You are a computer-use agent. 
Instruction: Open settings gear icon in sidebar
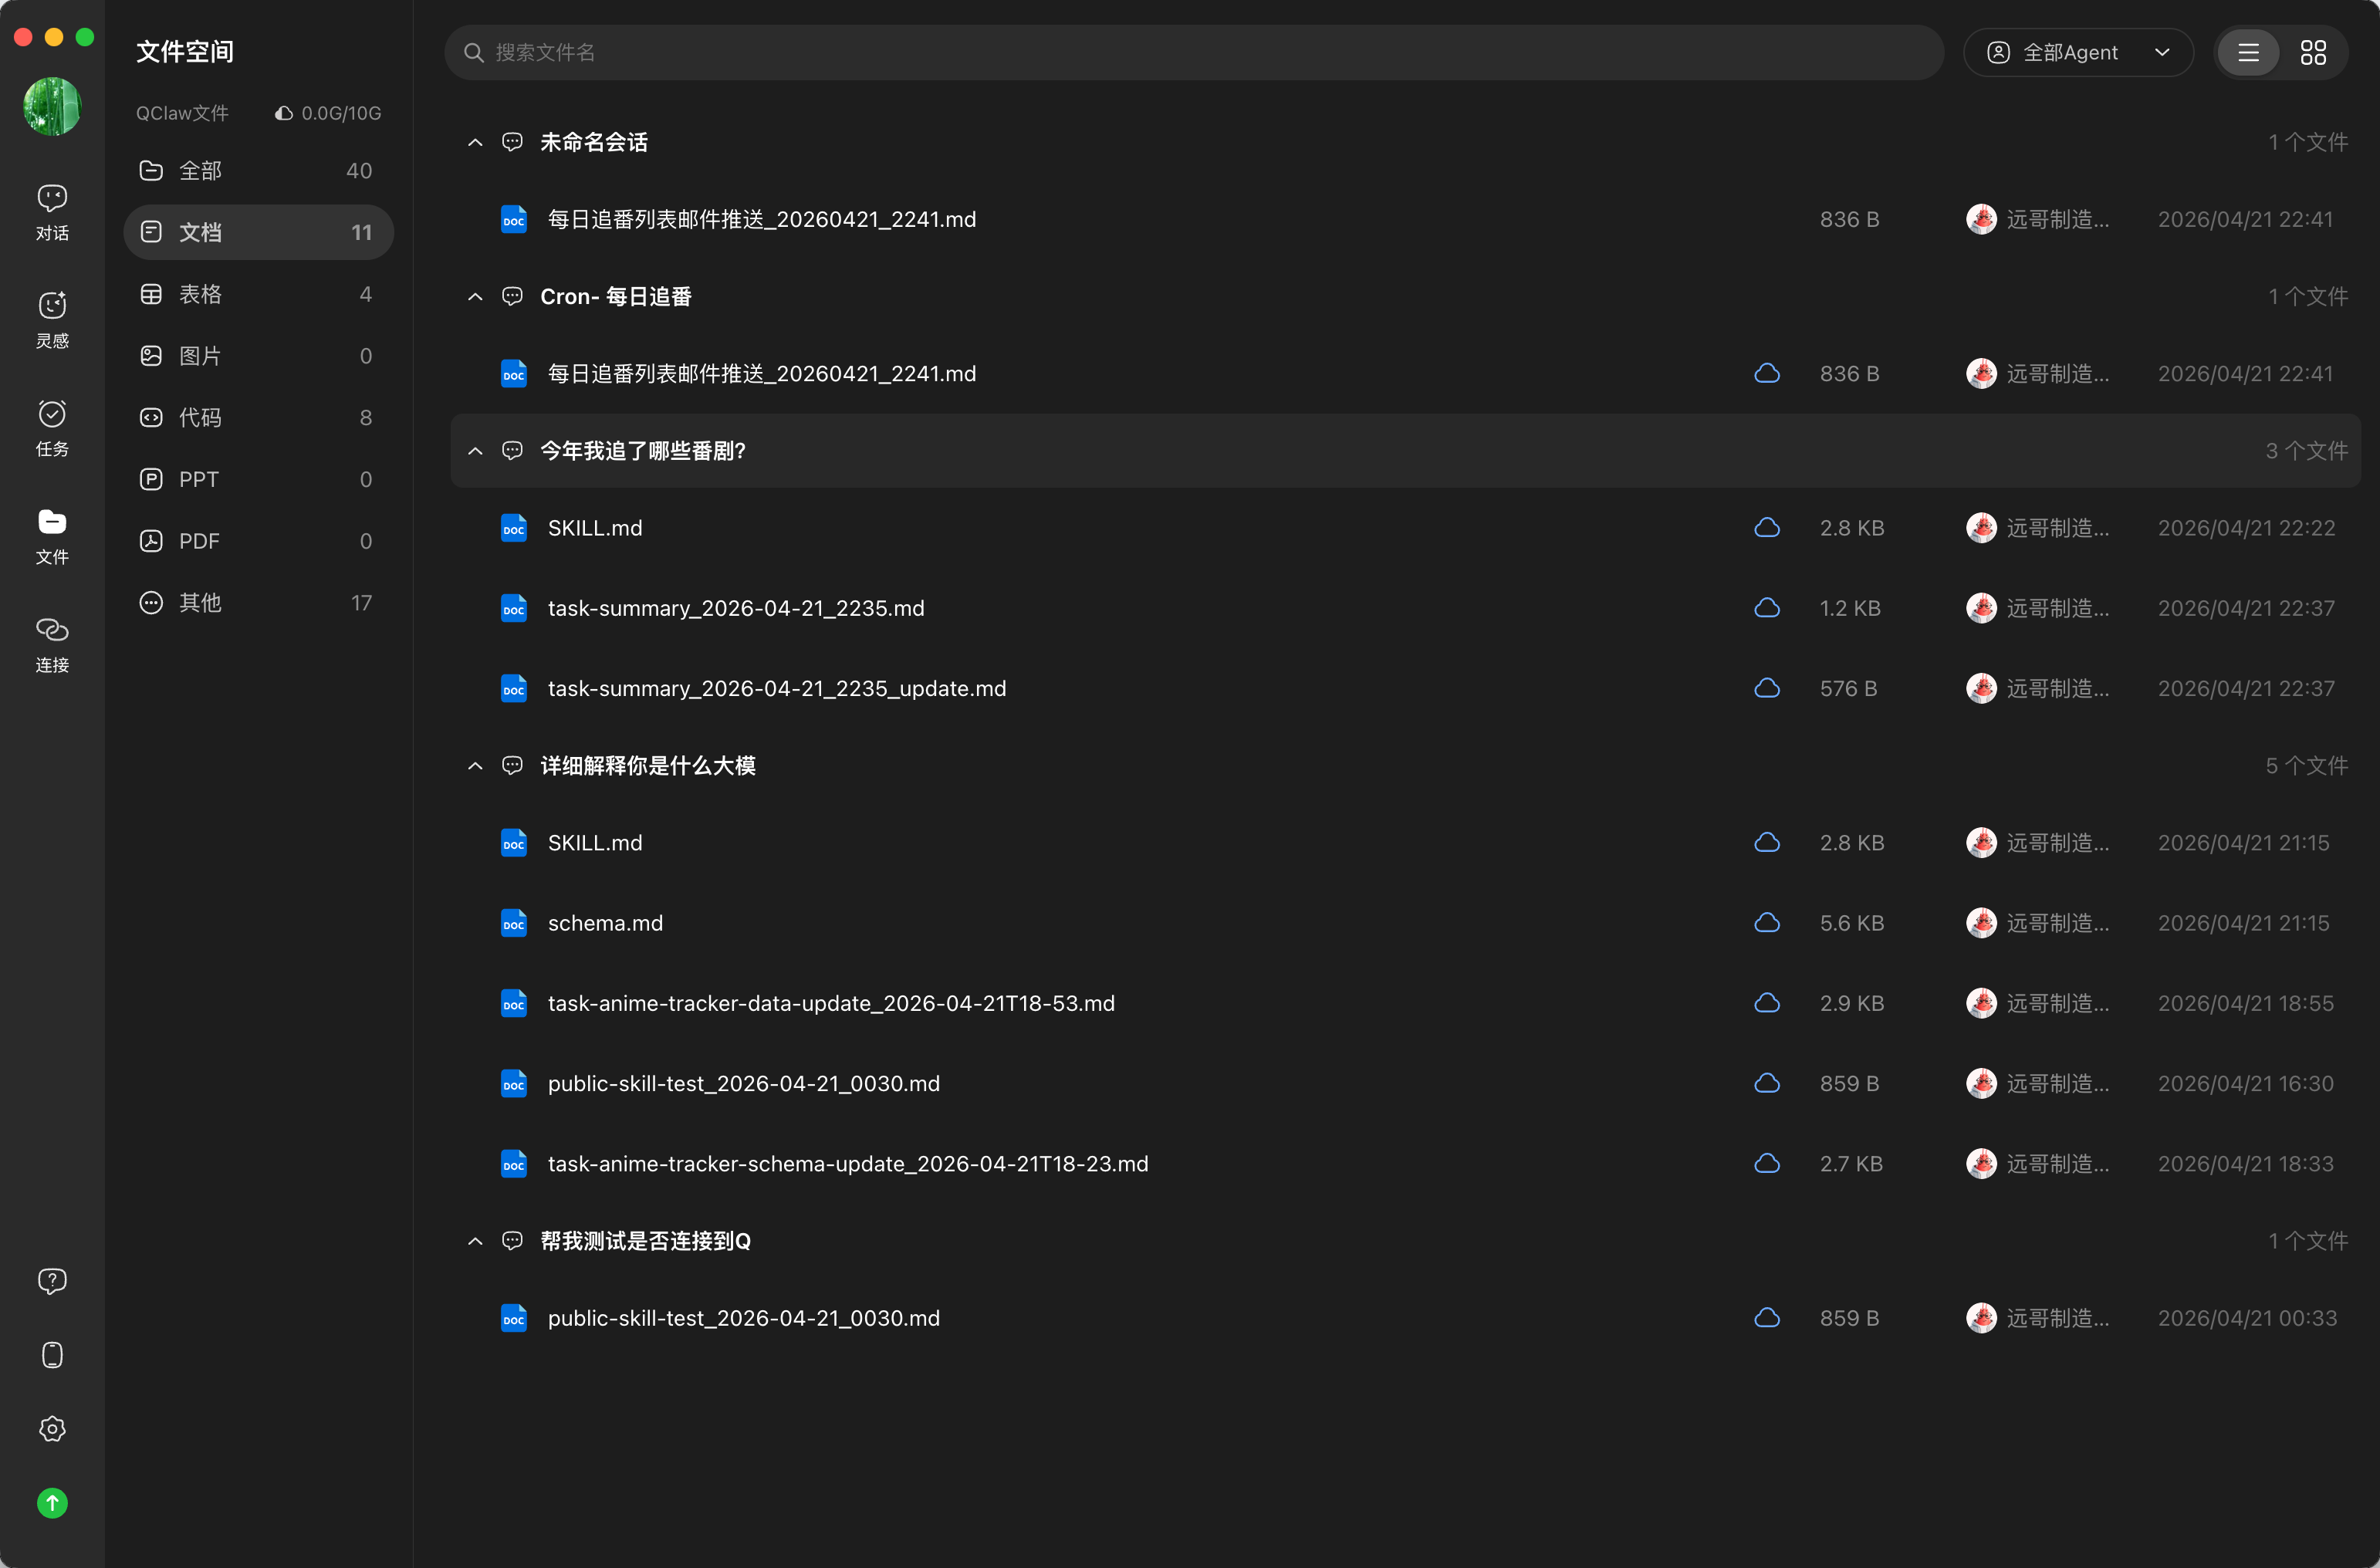(52, 1429)
